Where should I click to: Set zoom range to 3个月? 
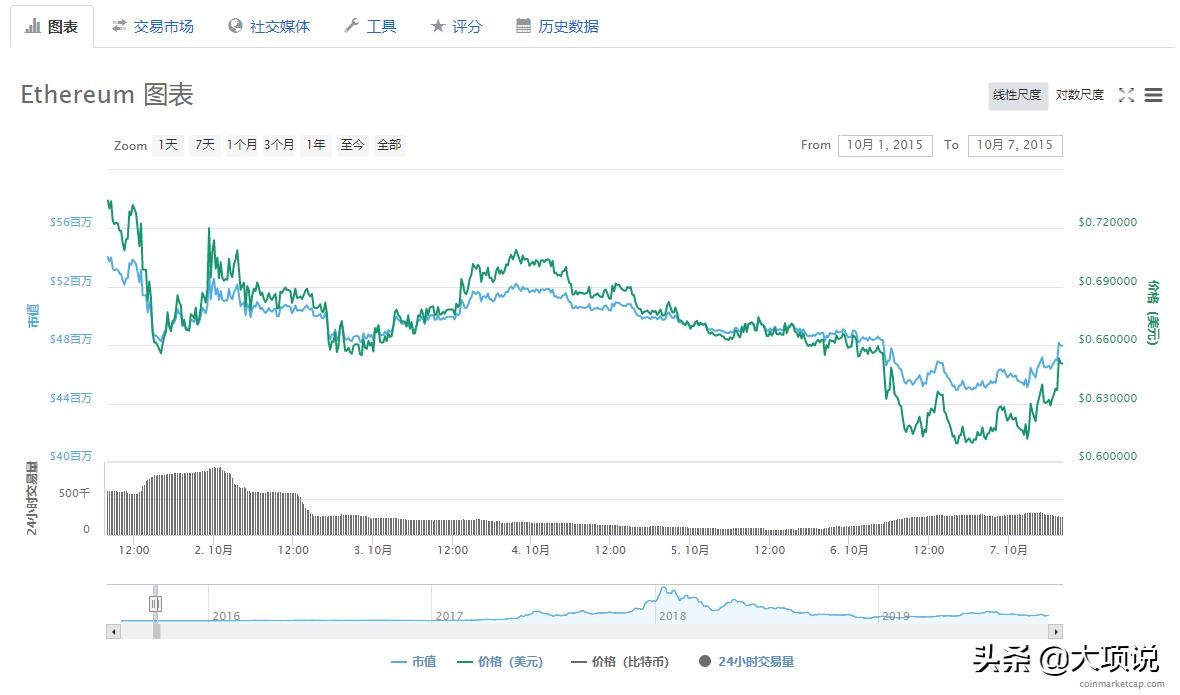[279, 145]
